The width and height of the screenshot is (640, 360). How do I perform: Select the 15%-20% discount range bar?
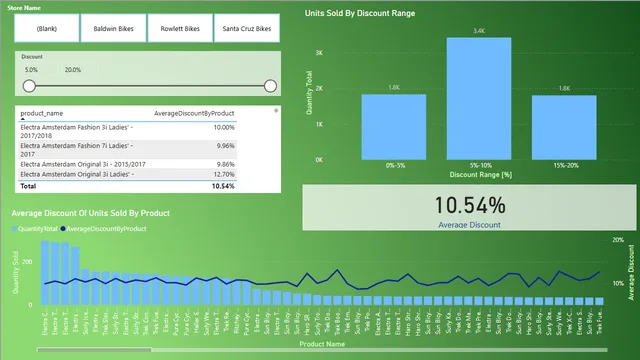(x=564, y=127)
